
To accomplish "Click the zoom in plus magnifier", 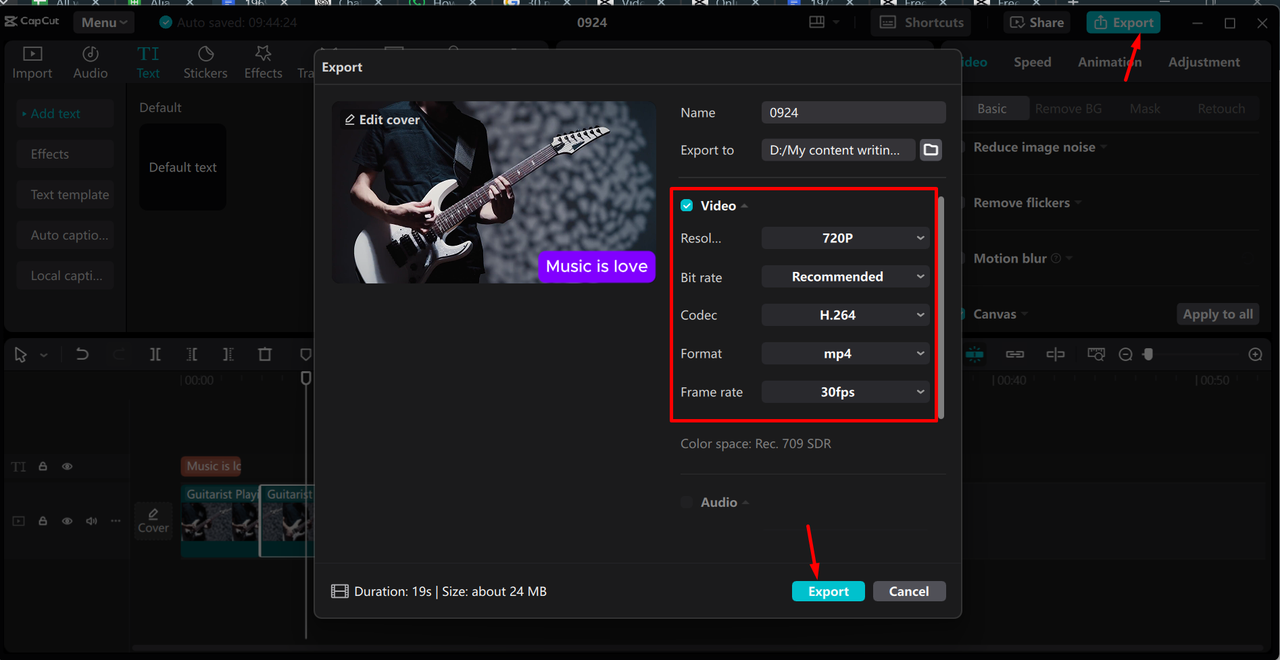I will [1255, 355].
